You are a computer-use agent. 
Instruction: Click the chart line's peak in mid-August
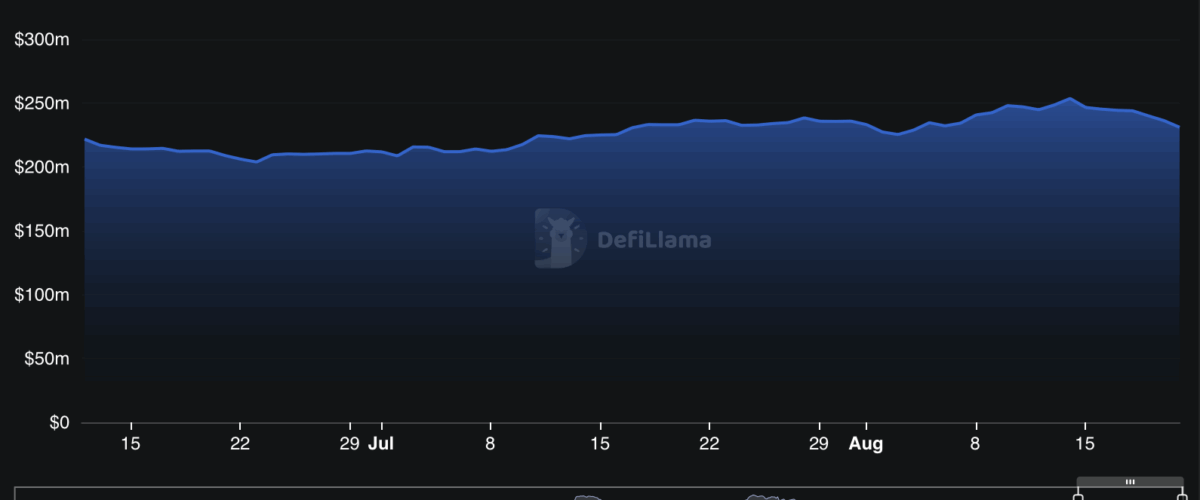point(1069,98)
